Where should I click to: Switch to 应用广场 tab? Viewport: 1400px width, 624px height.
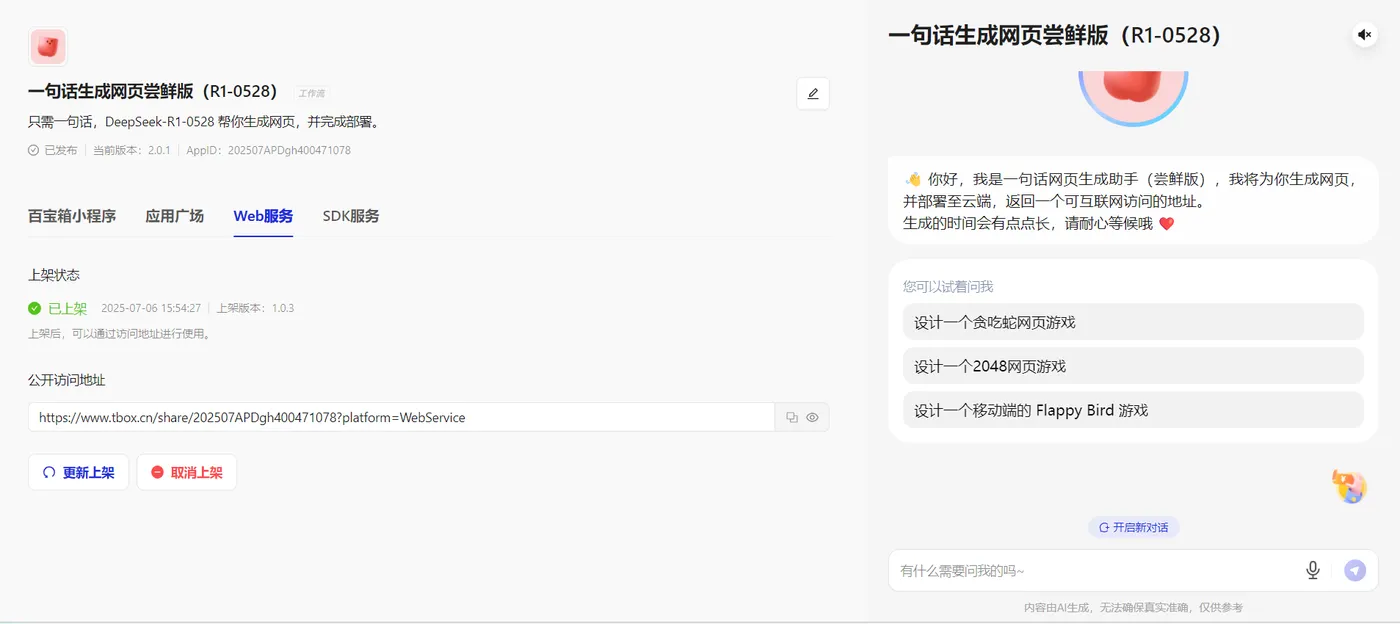click(174, 216)
